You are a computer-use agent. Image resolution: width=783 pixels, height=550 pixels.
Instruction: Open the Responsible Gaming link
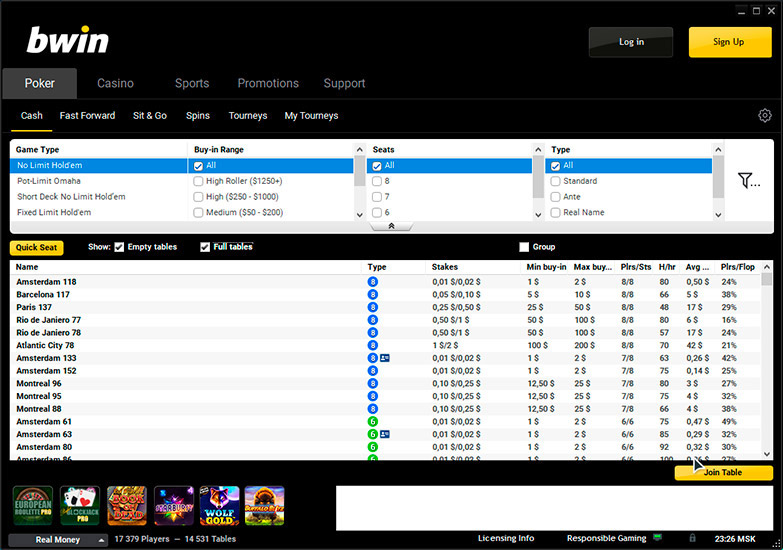[606, 538]
